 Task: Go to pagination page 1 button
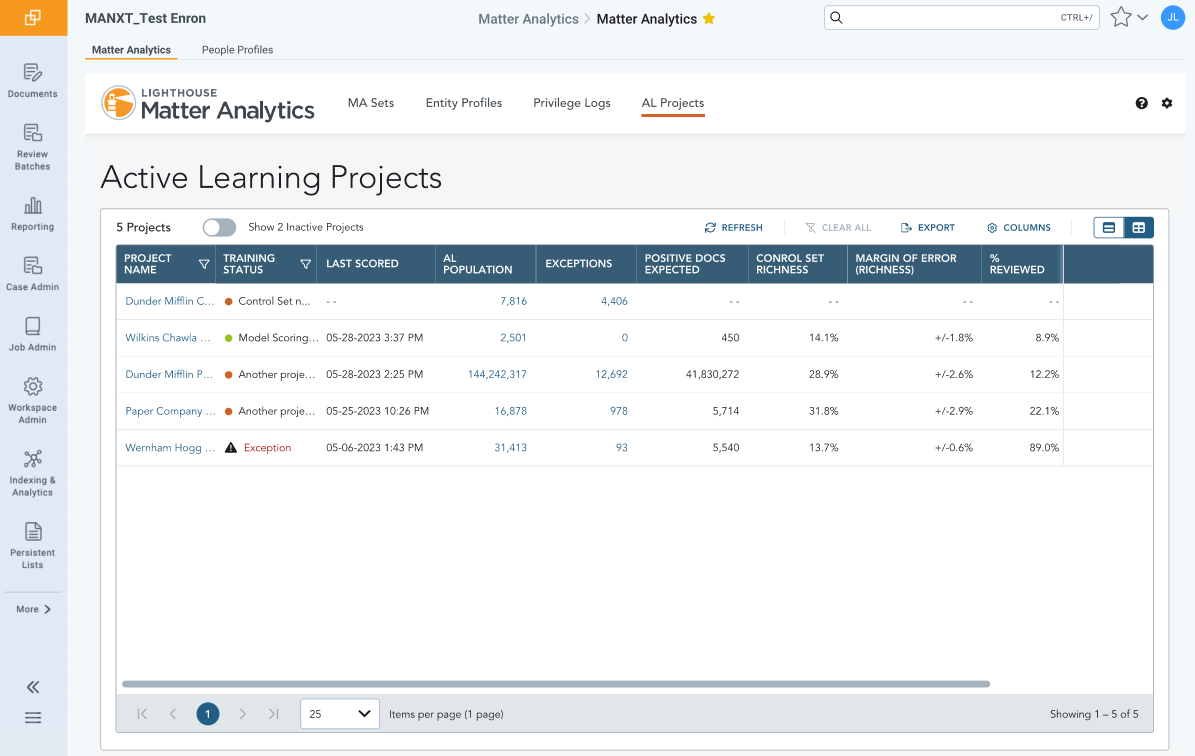(207, 714)
